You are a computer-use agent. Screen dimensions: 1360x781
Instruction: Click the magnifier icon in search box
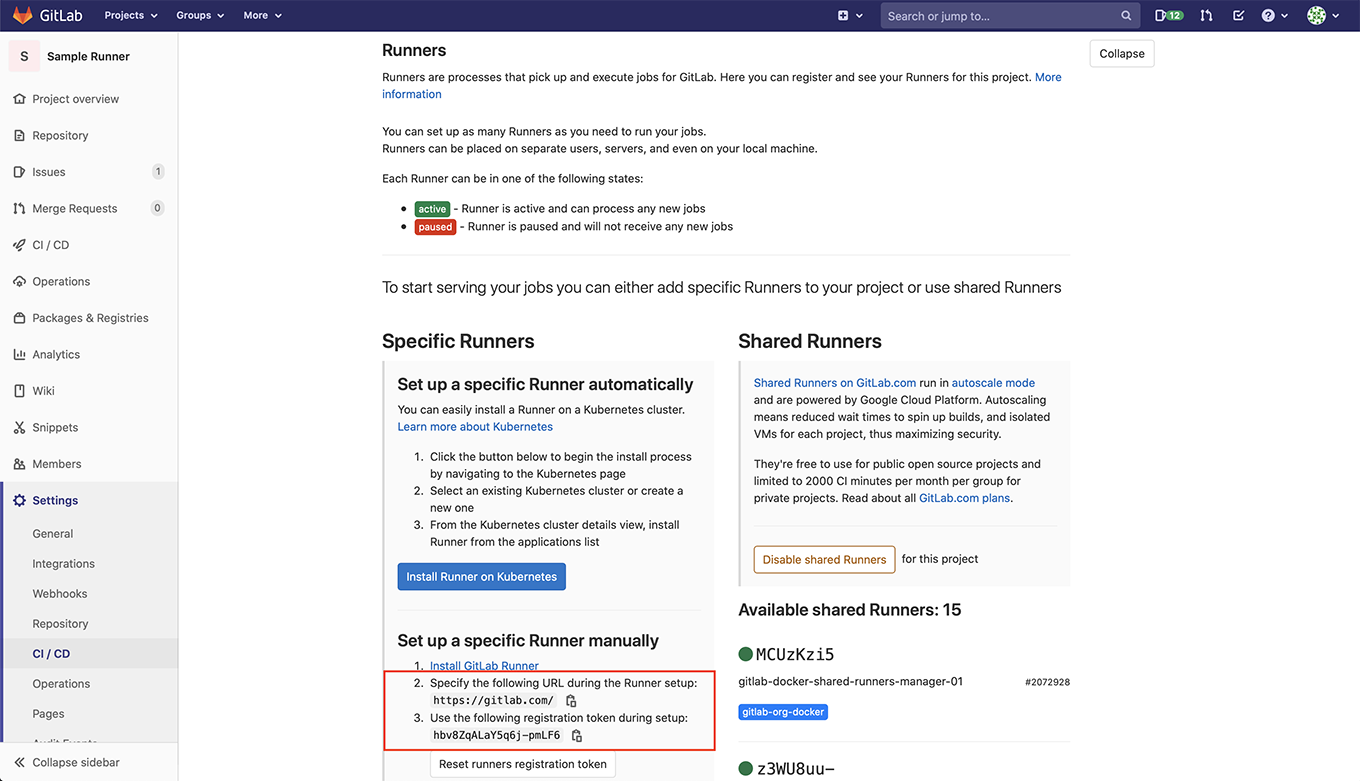pyautogui.click(x=1126, y=16)
